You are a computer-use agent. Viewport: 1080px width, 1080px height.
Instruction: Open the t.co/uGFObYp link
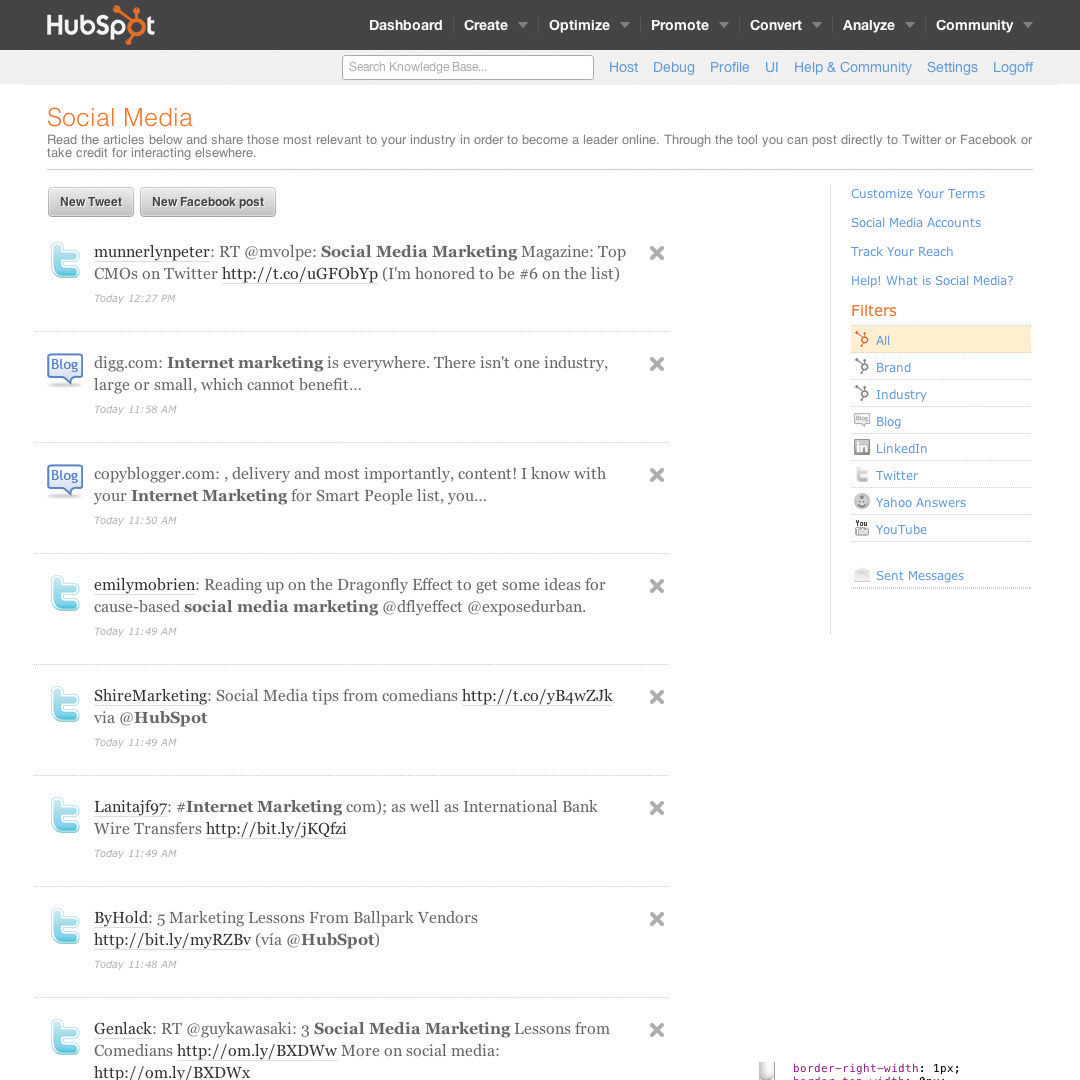click(300, 273)
